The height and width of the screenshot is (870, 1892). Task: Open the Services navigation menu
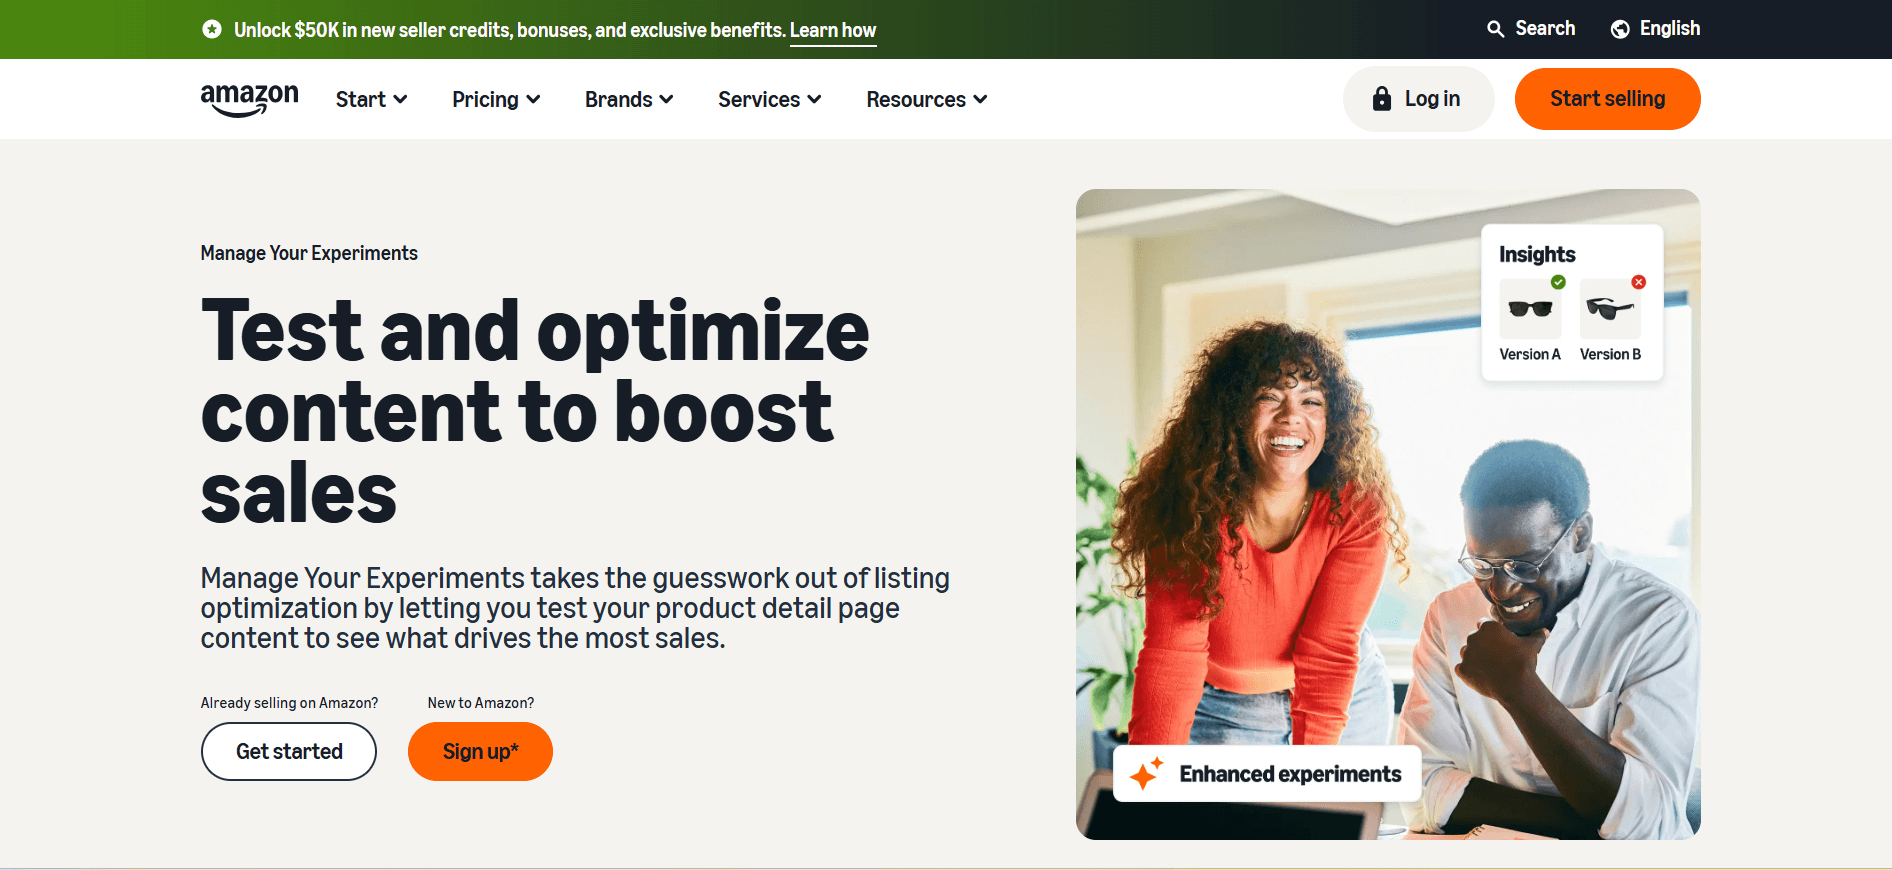[x=769, y=99]
